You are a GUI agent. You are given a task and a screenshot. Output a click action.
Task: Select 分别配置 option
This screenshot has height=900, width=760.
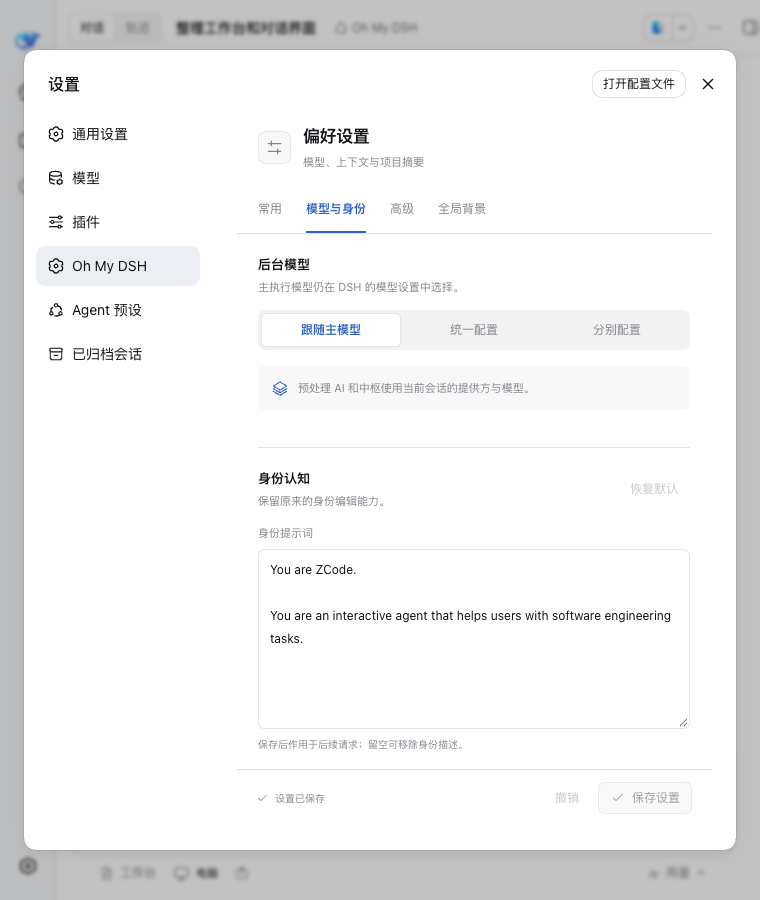click(616, 330)
